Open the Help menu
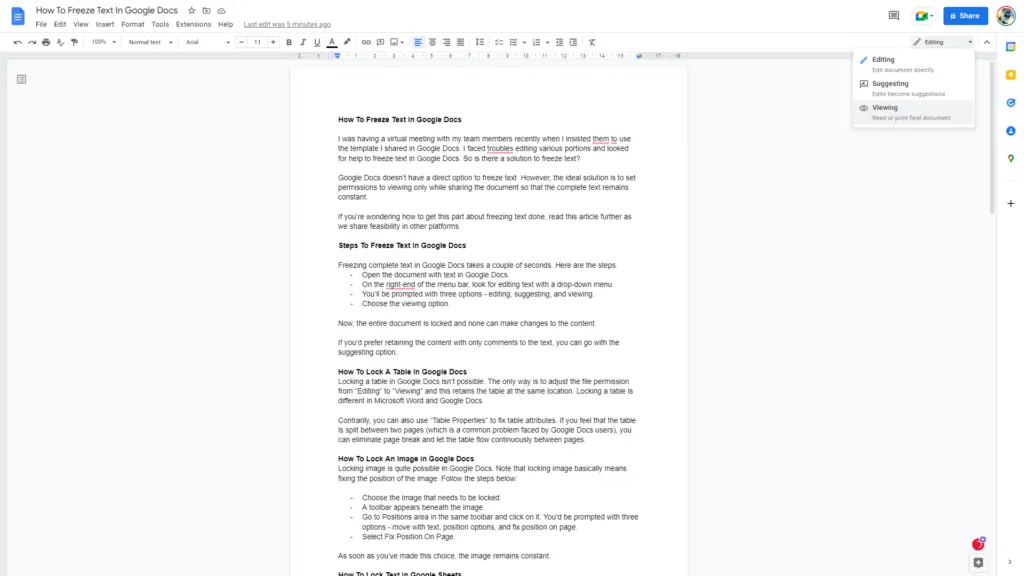 (x=225, y=24)
